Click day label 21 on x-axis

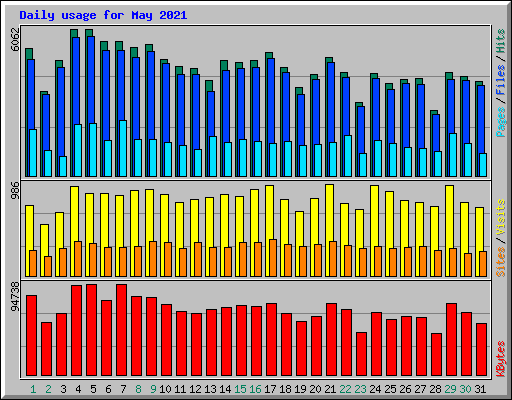click(330, 389)
